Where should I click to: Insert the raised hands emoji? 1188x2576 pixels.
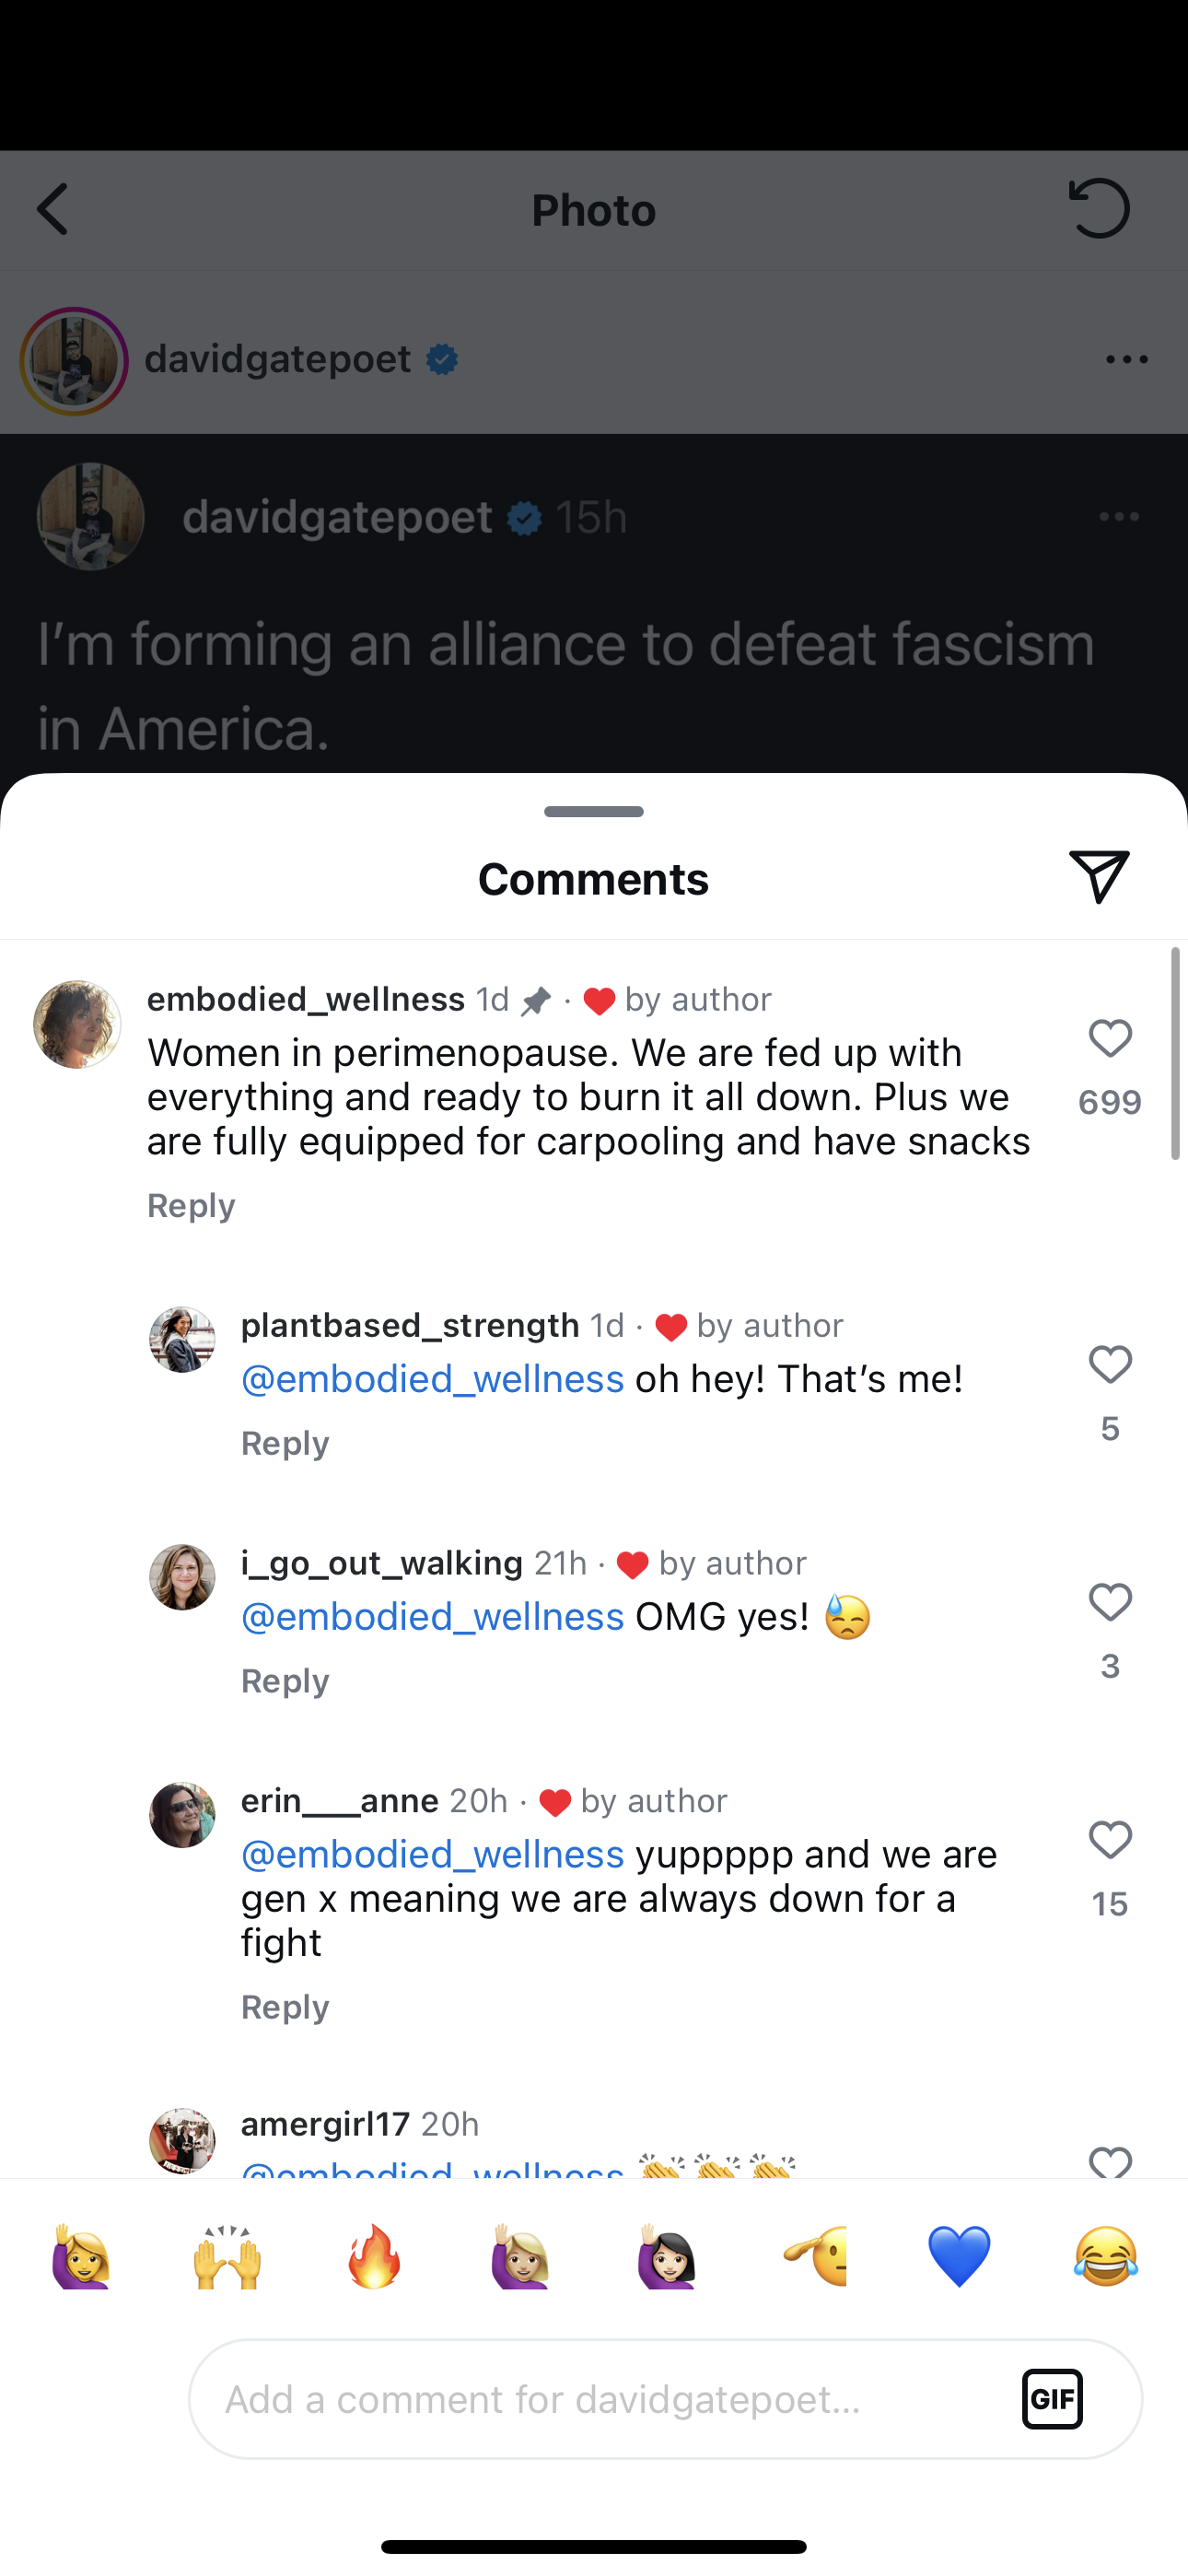point(228,2257)
